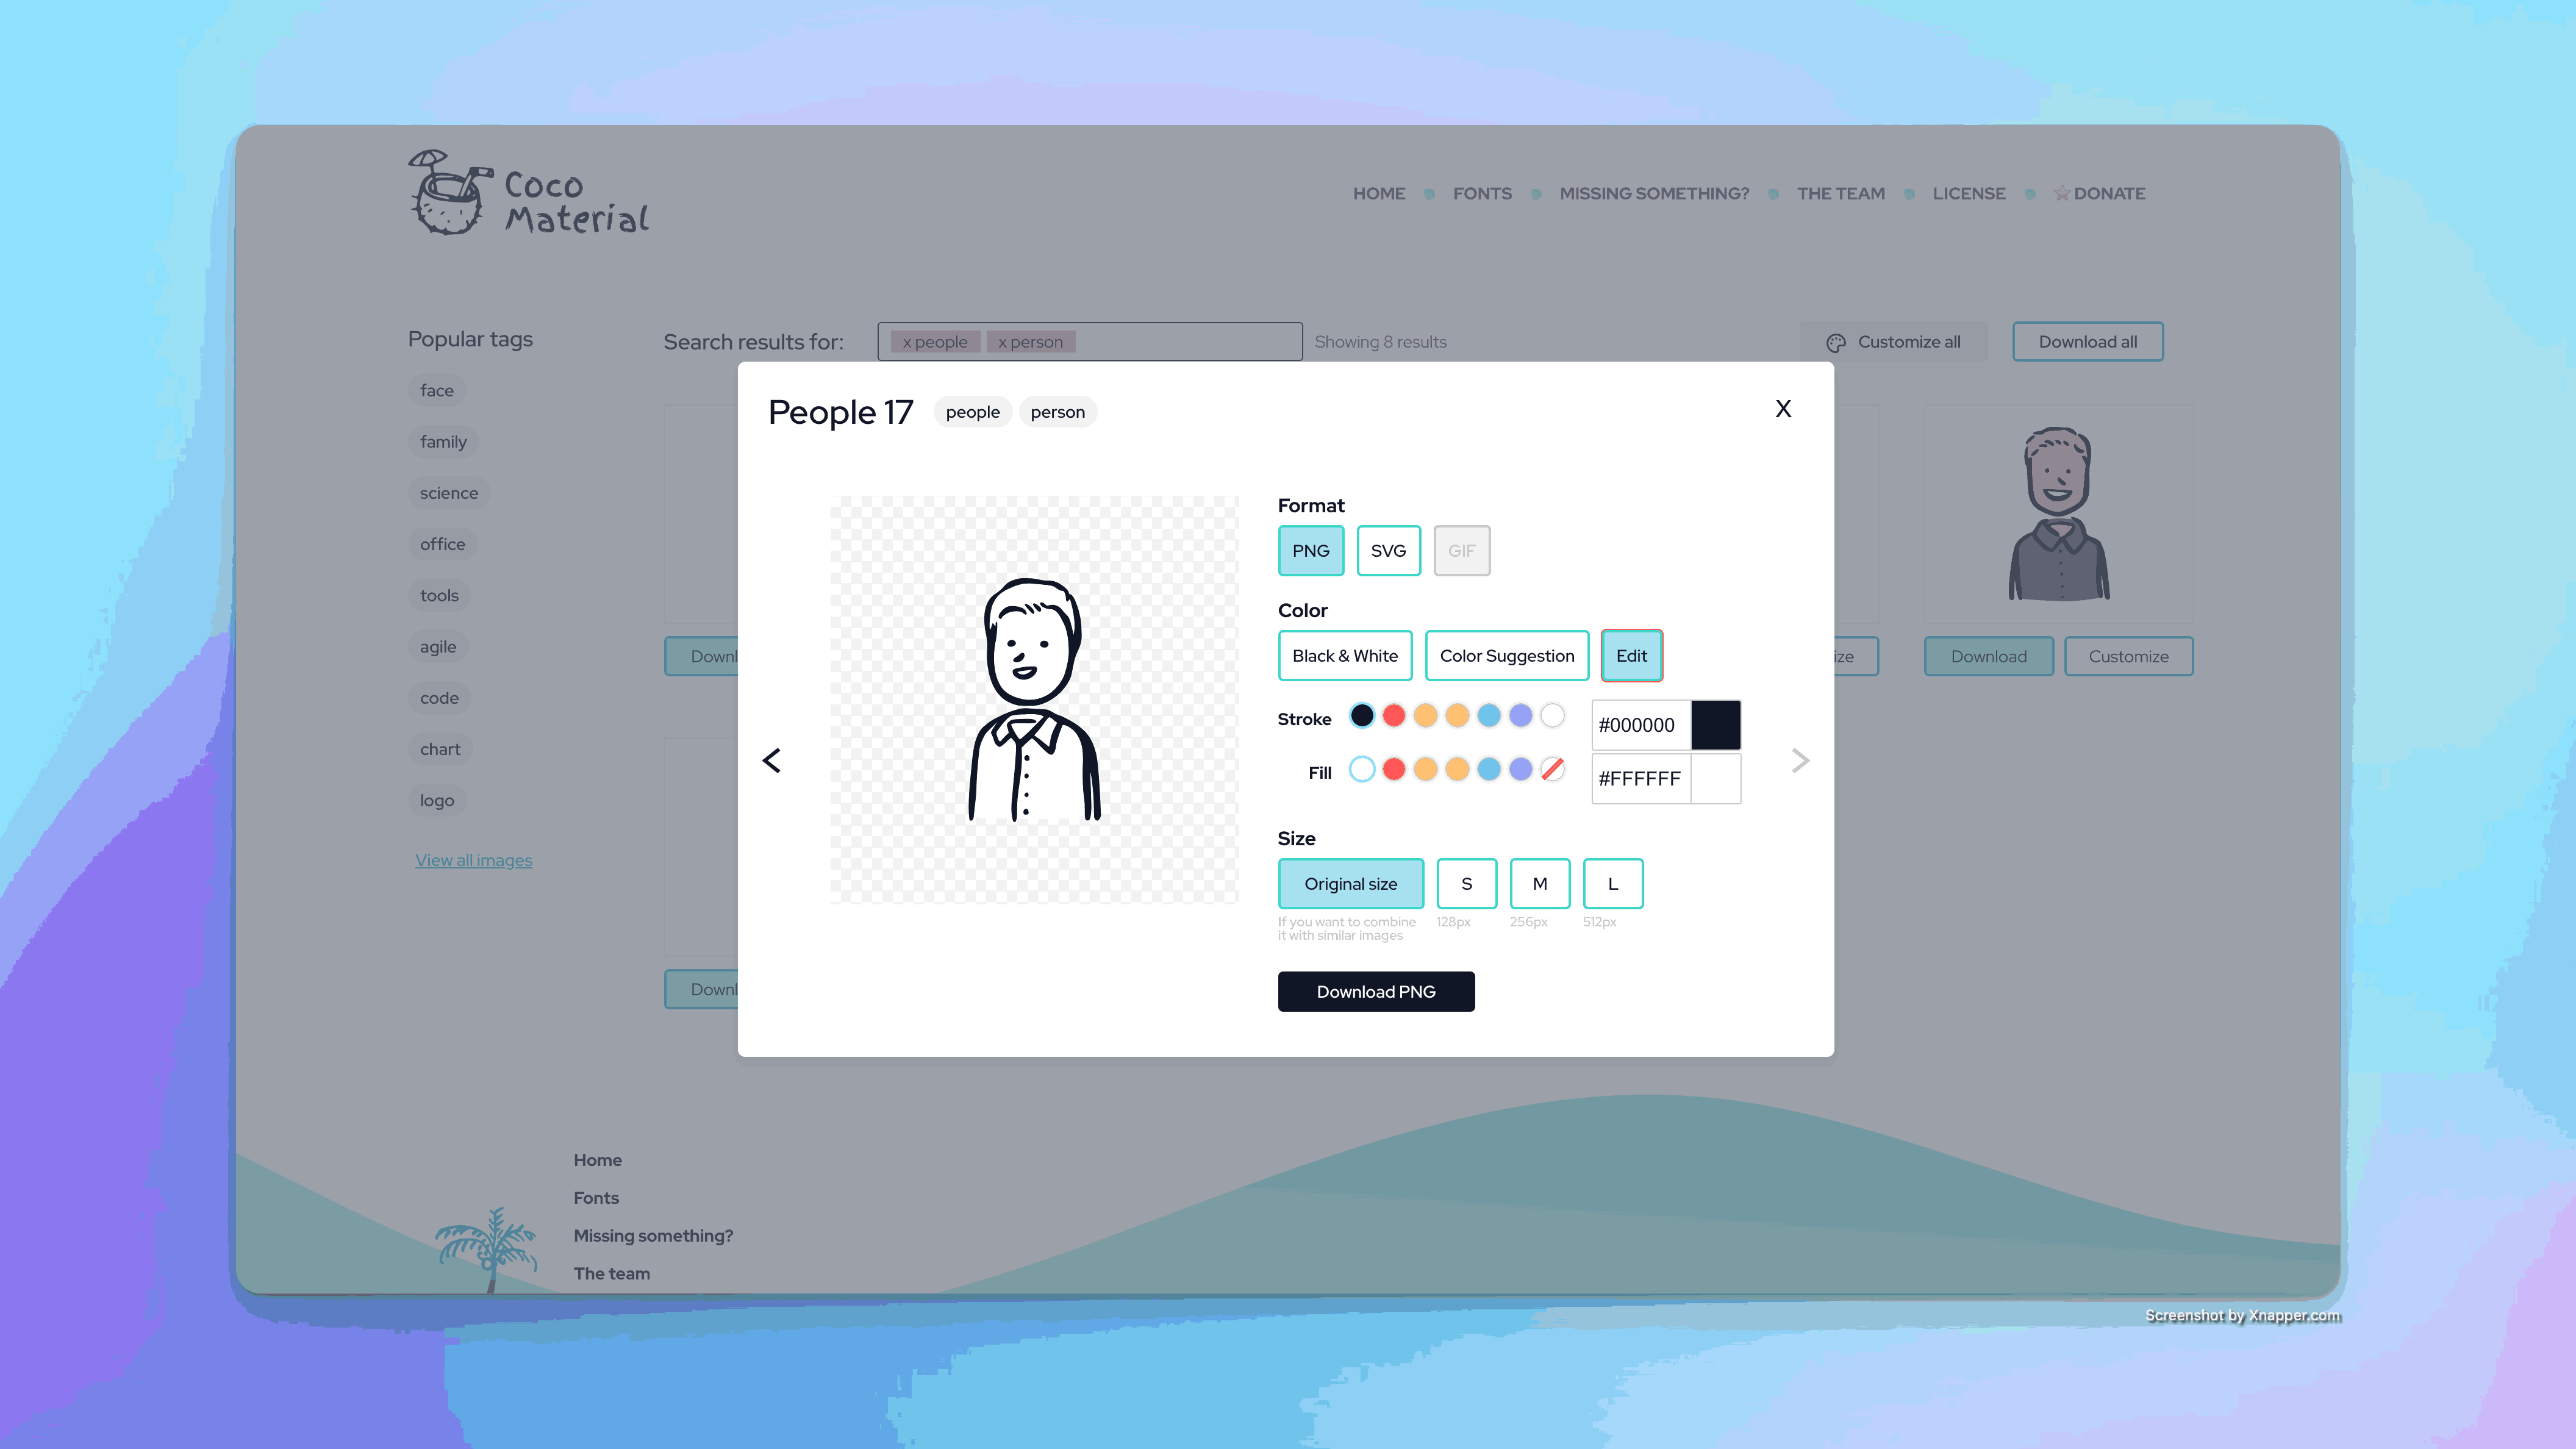The width and height of the screenshot is (2576, 1449).
Task: Select PNG format
Action: [x=1311, y=551]
